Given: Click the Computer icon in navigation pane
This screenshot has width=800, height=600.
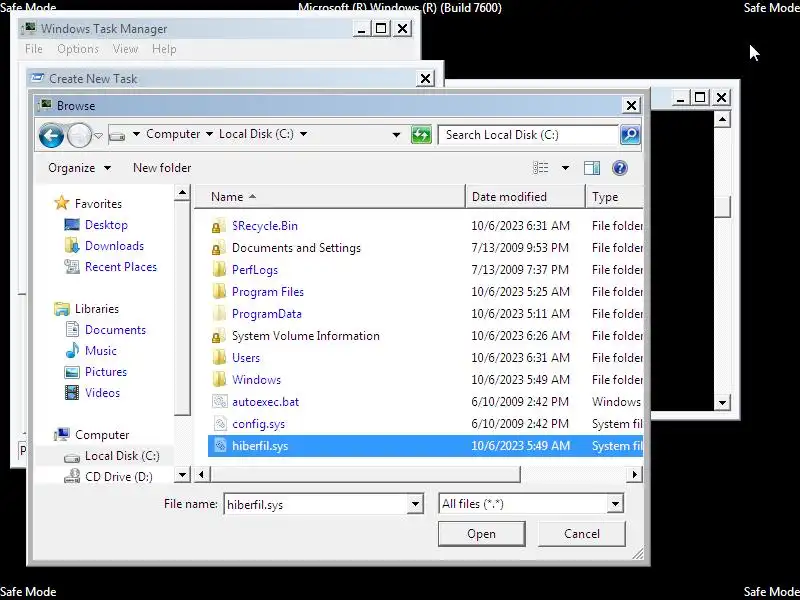Looking at the screenshot, I should [62, 434].
